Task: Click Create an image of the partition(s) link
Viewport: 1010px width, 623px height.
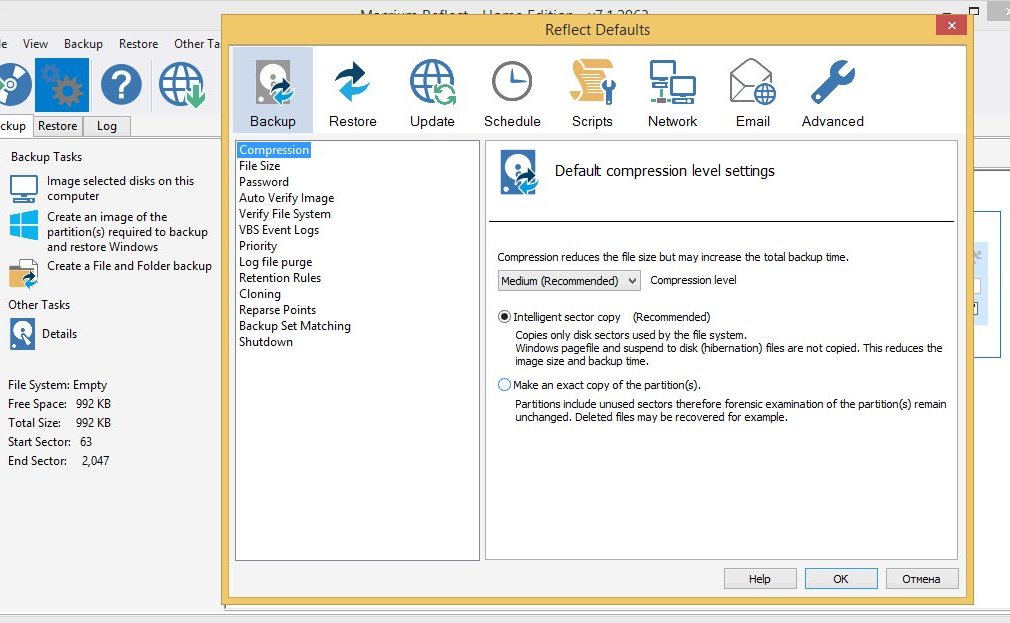Action: [x=128, y=232]
